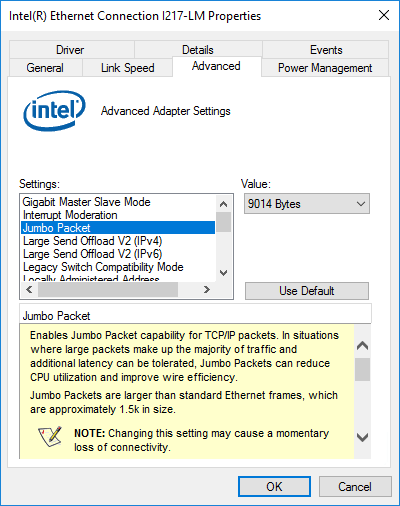Click the note icon beside the connectivity warning
This screenshot has height=506, width=400.
point(50,436)
